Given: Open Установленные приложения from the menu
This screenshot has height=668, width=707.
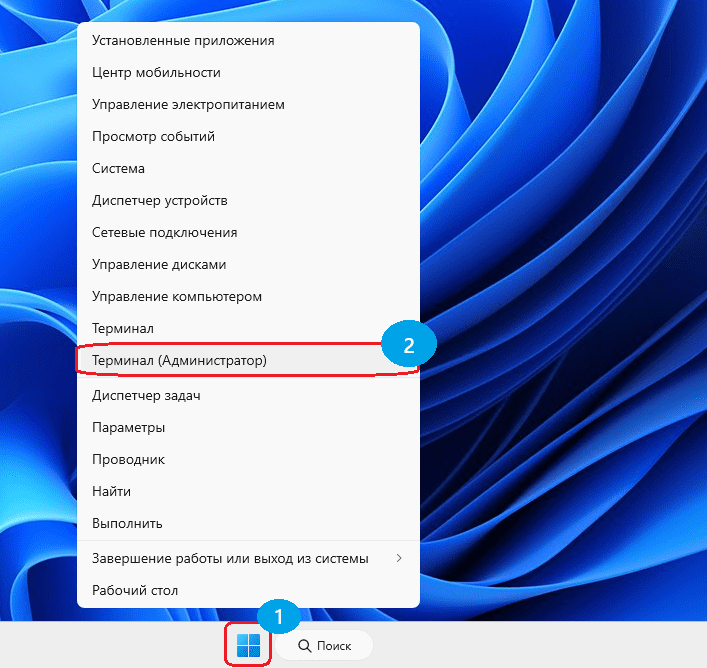Looking at the screenshot, I should pos(183,41).
